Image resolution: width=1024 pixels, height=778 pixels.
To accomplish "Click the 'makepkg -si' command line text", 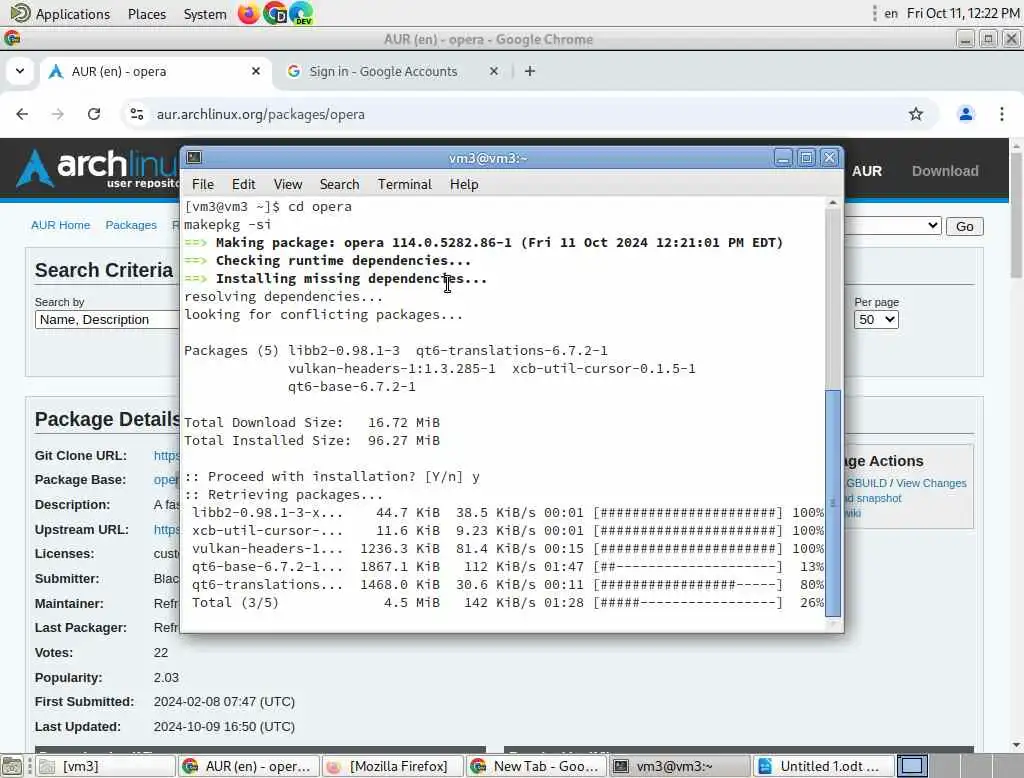I will tap(227, 224).
